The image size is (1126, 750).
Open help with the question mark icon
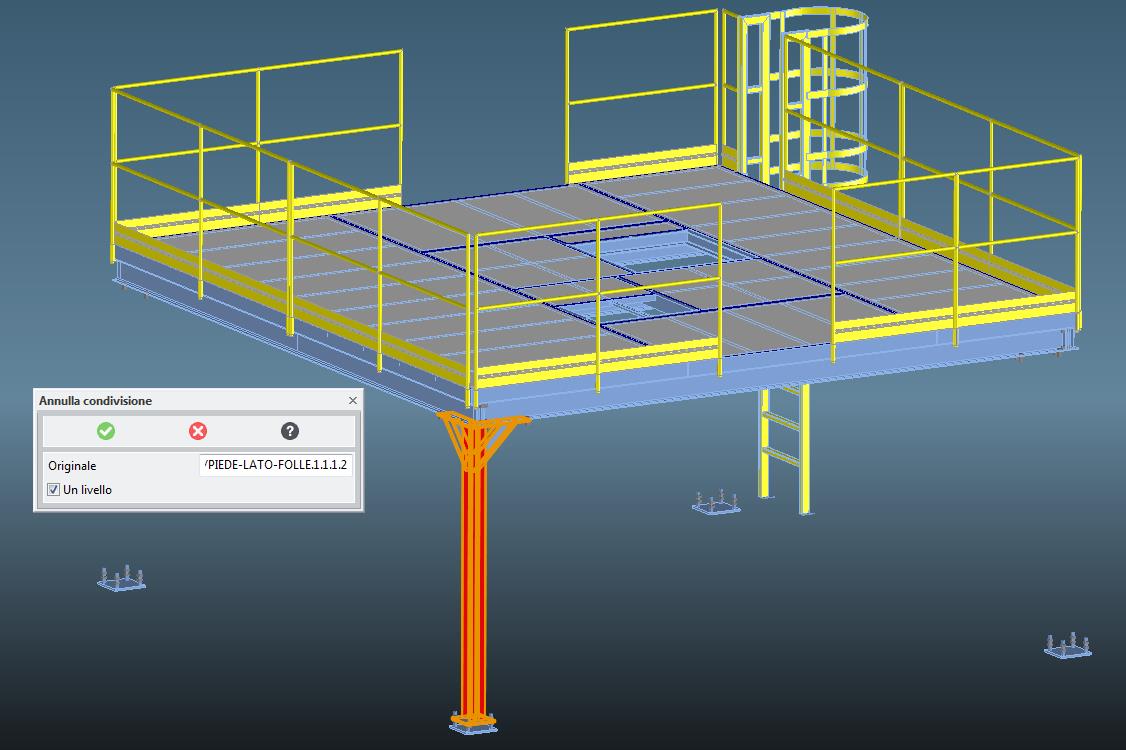(289, 431)
